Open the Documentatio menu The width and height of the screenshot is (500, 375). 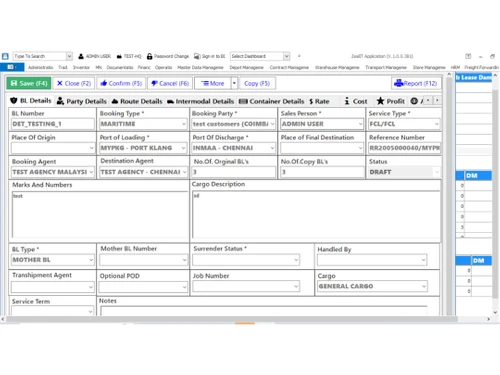click(120, 67)
